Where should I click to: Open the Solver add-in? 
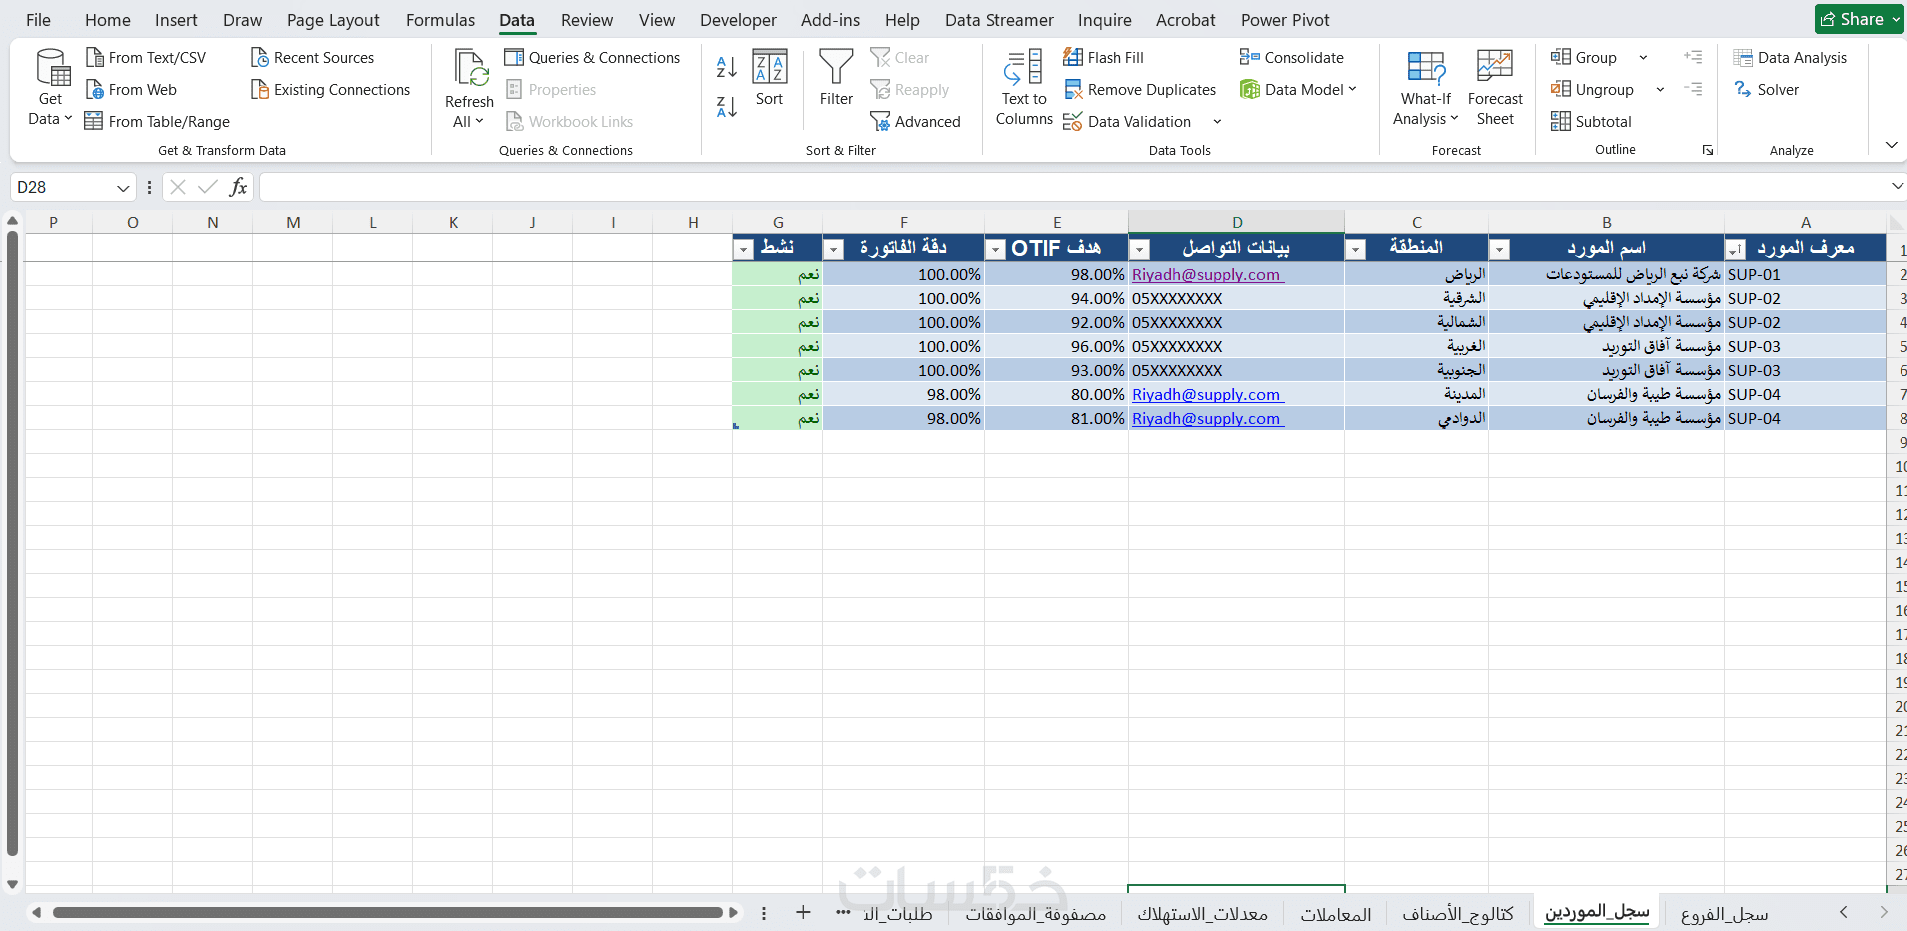(1766, 89)
